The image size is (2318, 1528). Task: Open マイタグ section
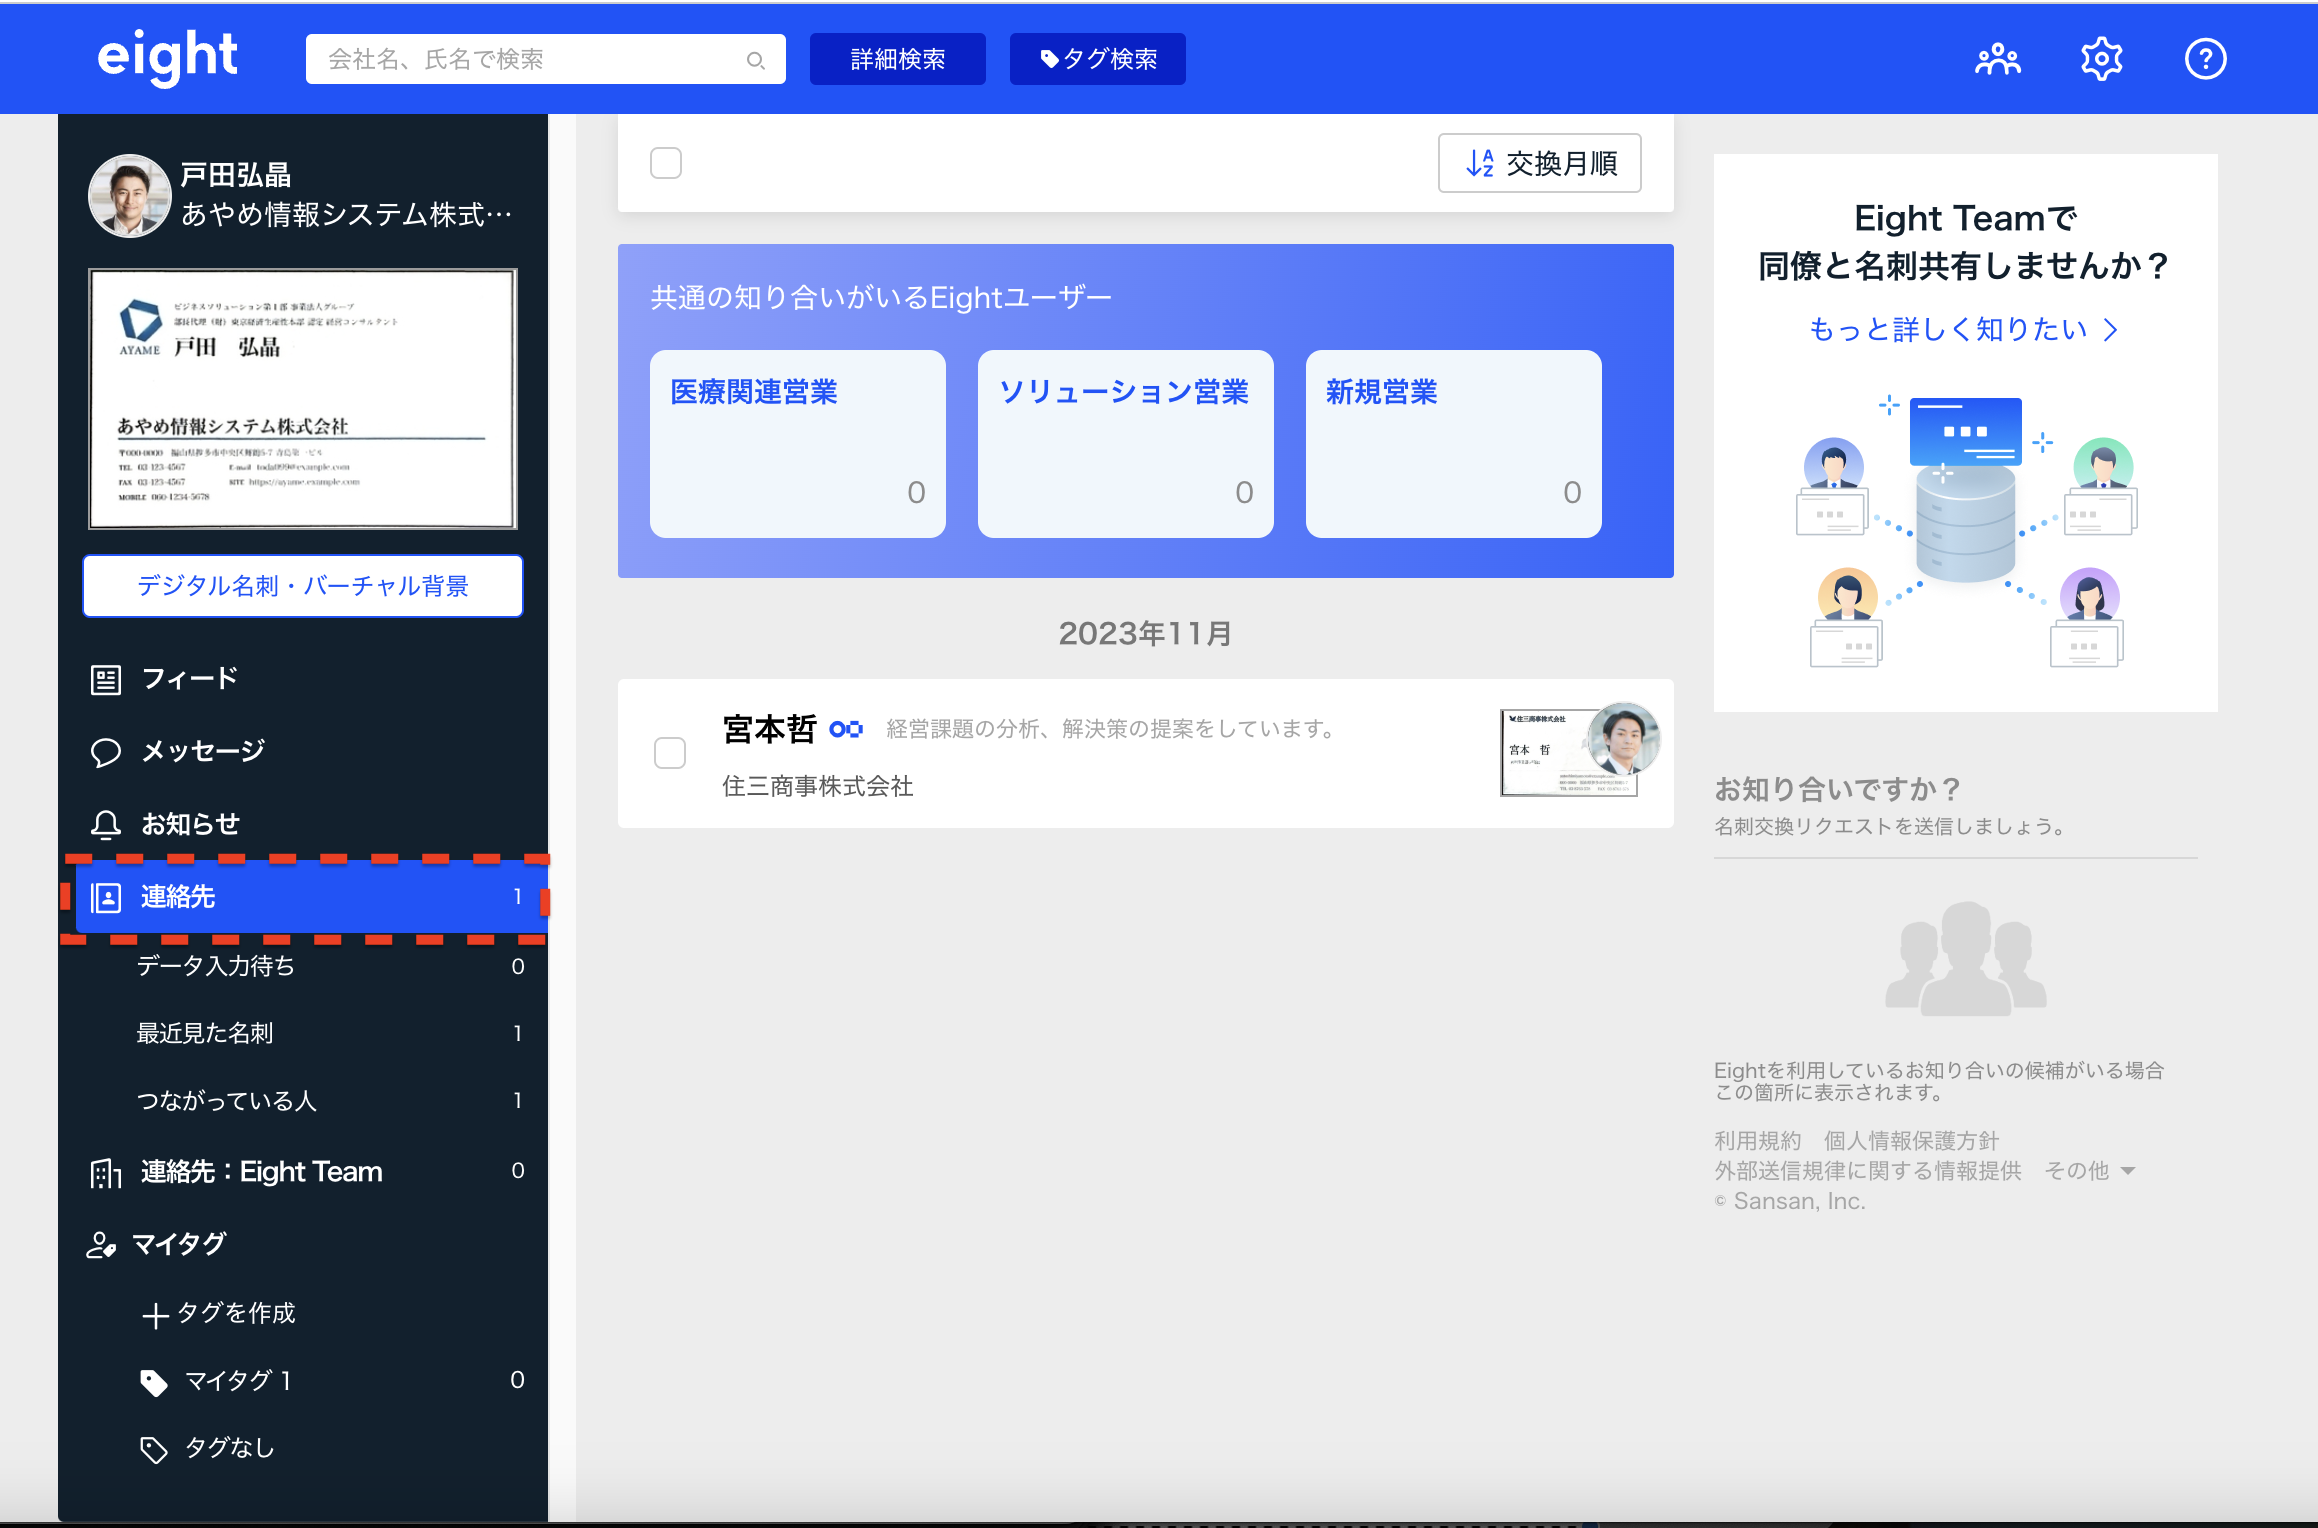point(180,1244)
